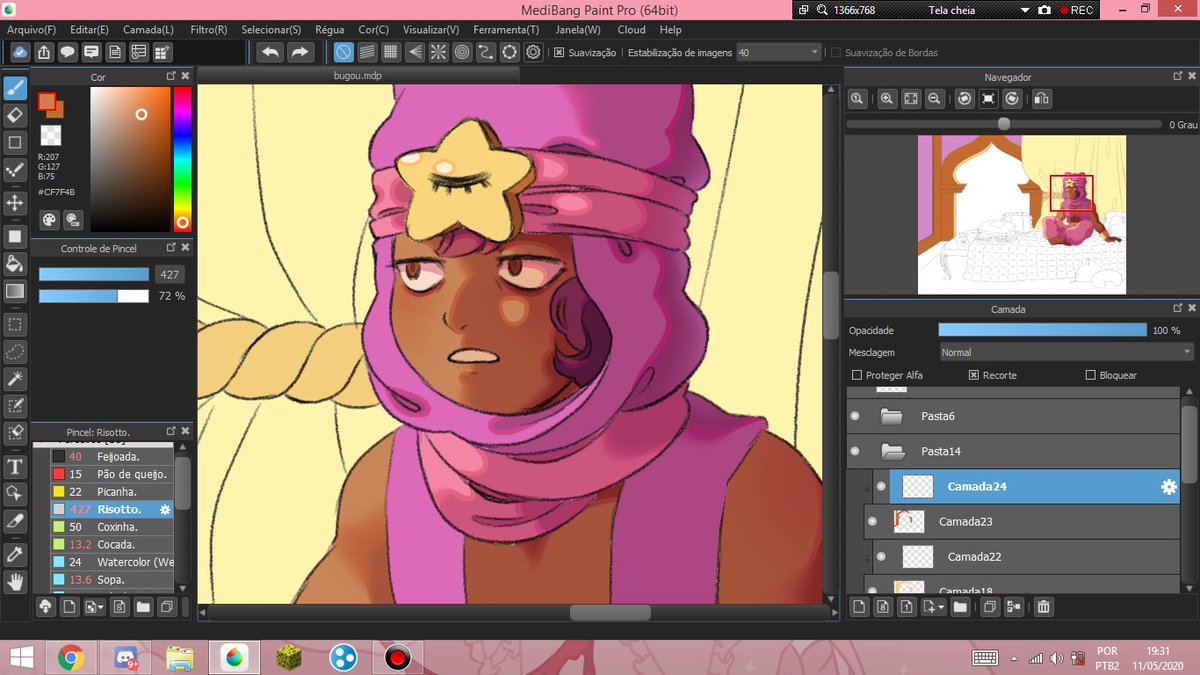Select the Magic Wand tool
The image size is (1200, 675).
pyautogui.click(x=15, y=378)
